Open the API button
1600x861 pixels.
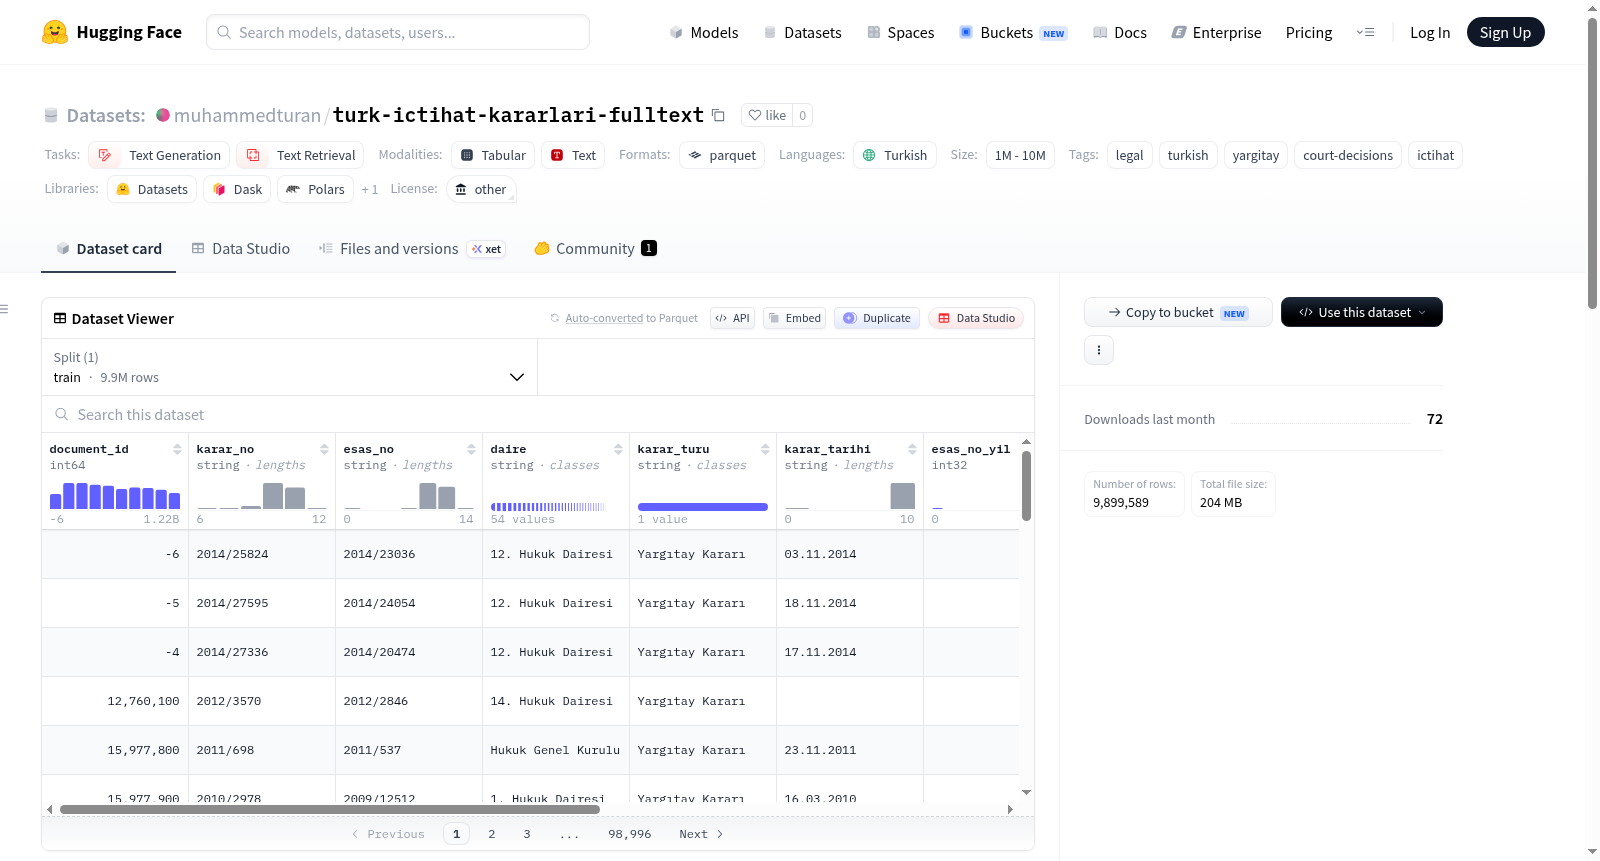pos(732,318)
